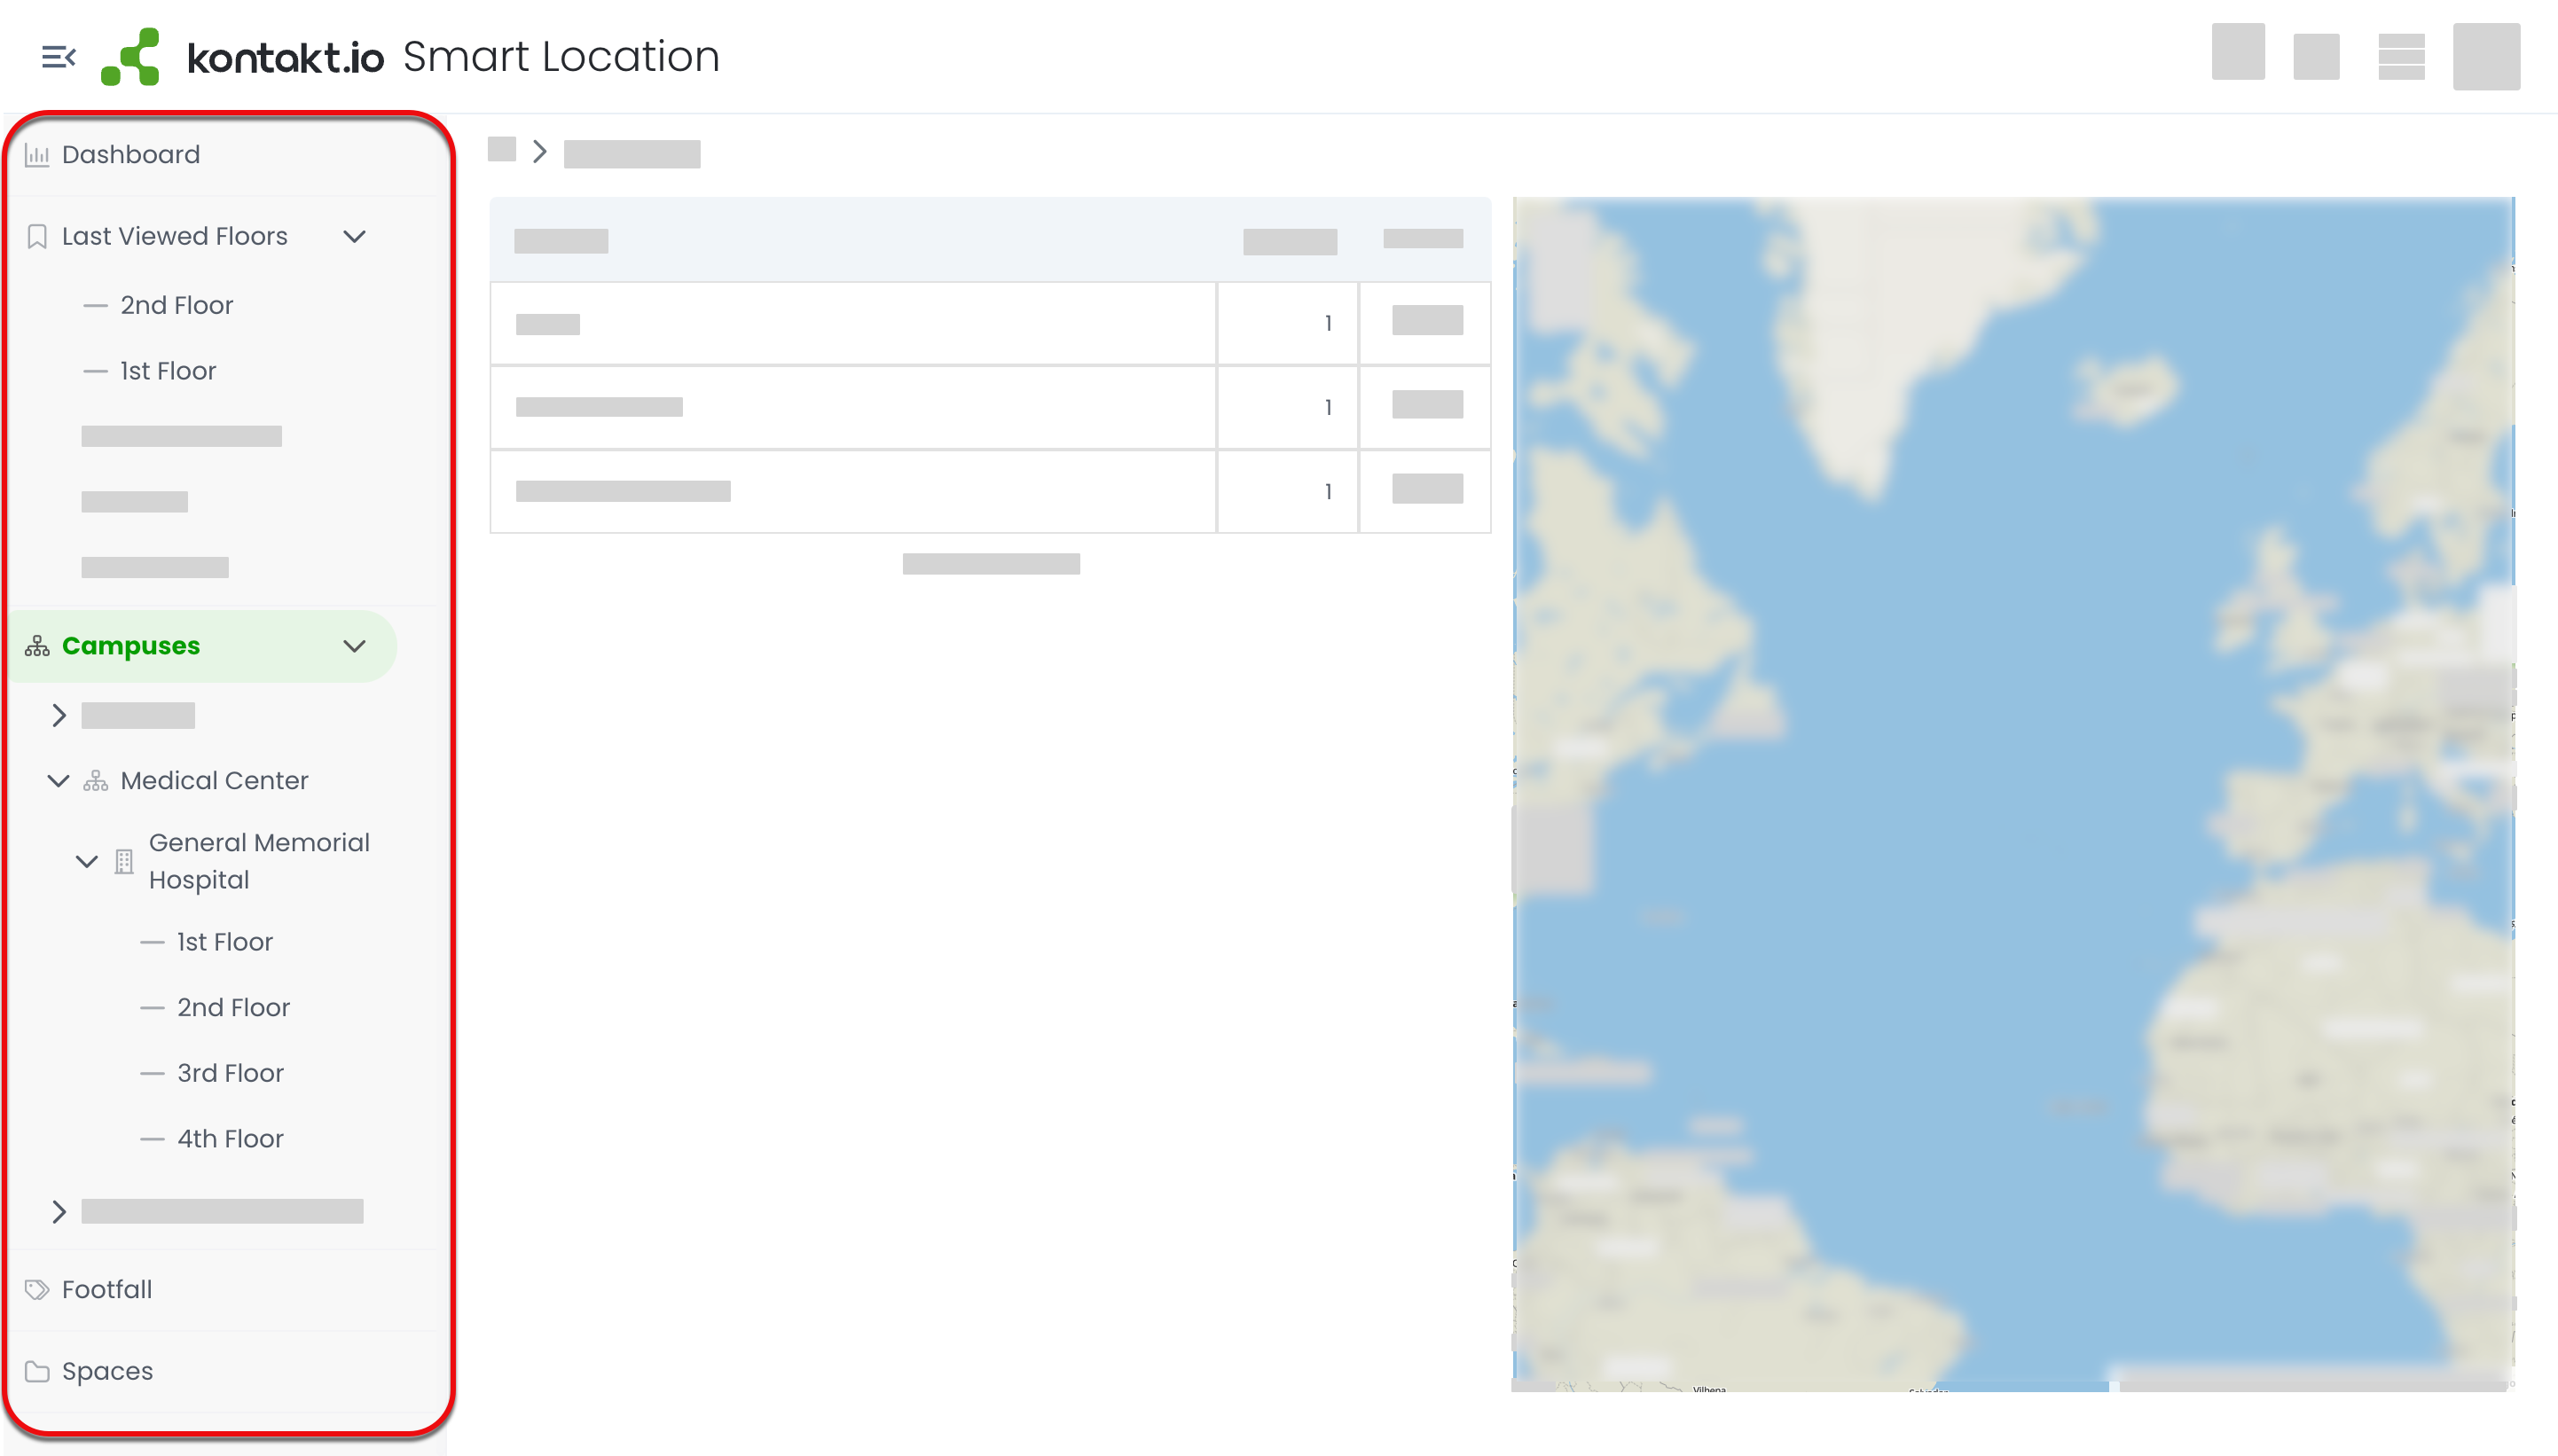
Task: Open the Footfall menu item
Action: (107, 1290)
